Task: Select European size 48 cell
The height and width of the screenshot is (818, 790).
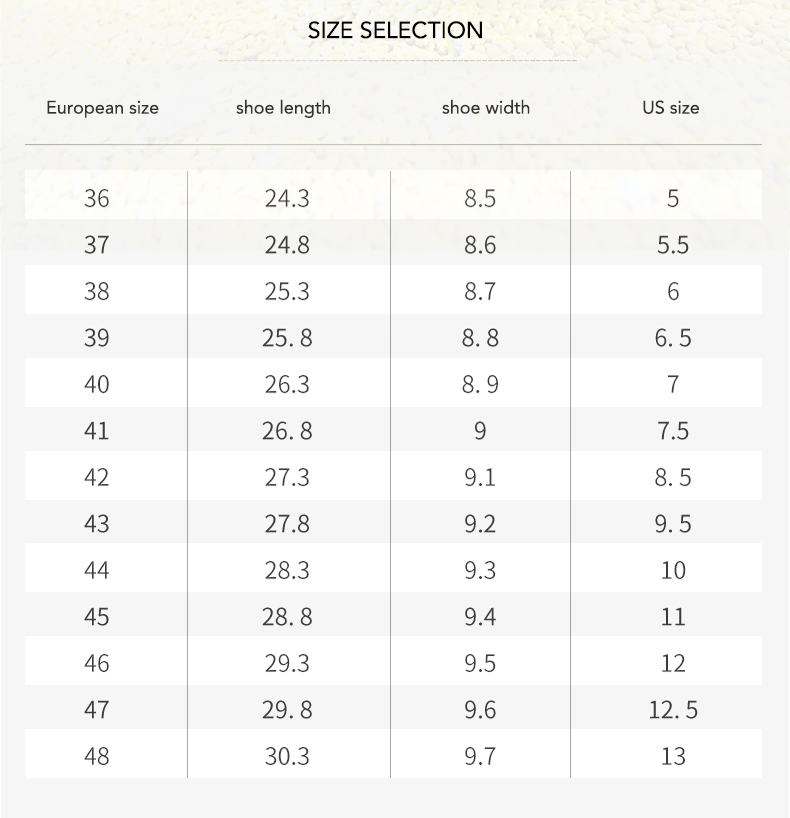Action: (x=97, y=756)
